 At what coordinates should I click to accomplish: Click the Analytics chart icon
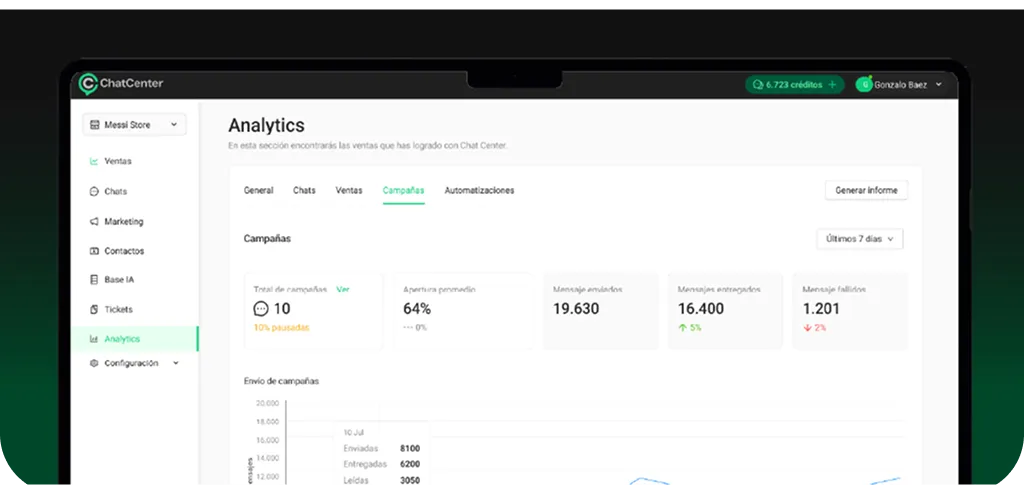[x=94, y=339]
